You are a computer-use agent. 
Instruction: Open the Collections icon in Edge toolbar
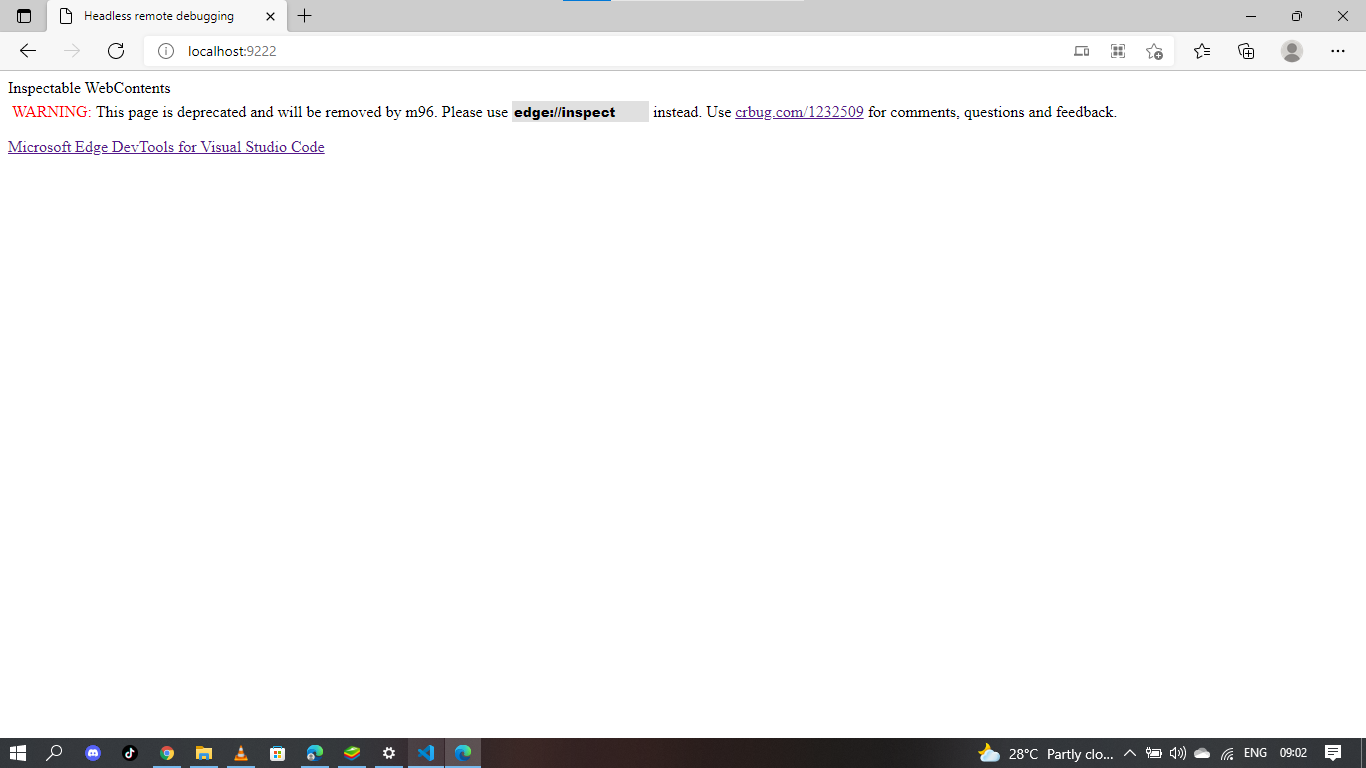point(1246,50)
